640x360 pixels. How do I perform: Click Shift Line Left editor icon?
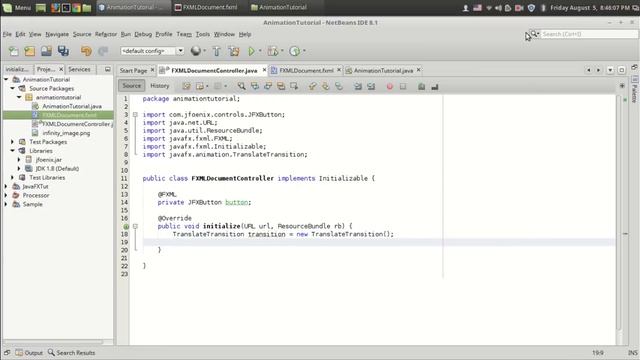pos(358,86)
